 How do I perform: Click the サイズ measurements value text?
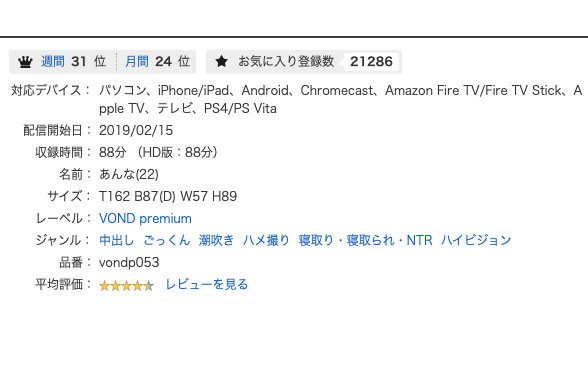[168, 196]
